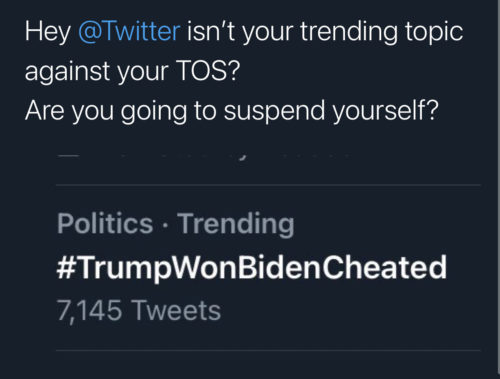This screenshot has width=500, height=379.
Task: Click the "Politics" category label
Action: (105, 224)
